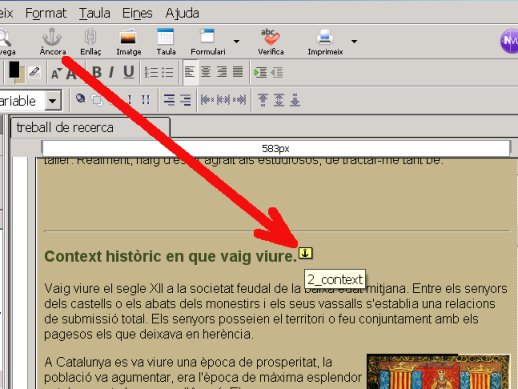Select align center paragraph button
The width and height of the screenshot is (518, 389).
(x=206, y=72)
